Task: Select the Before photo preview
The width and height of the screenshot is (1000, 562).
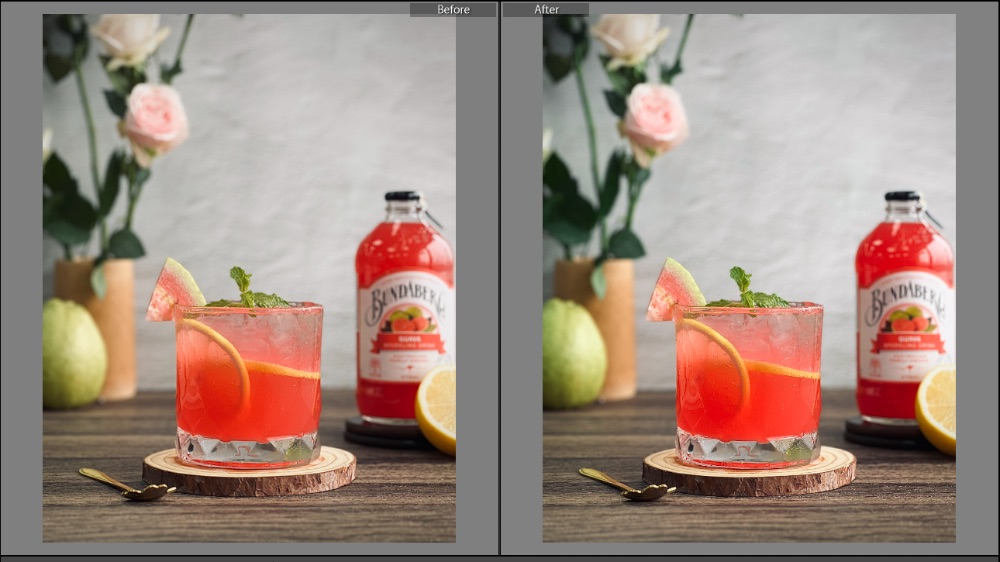Action: [x=249, y=278]
